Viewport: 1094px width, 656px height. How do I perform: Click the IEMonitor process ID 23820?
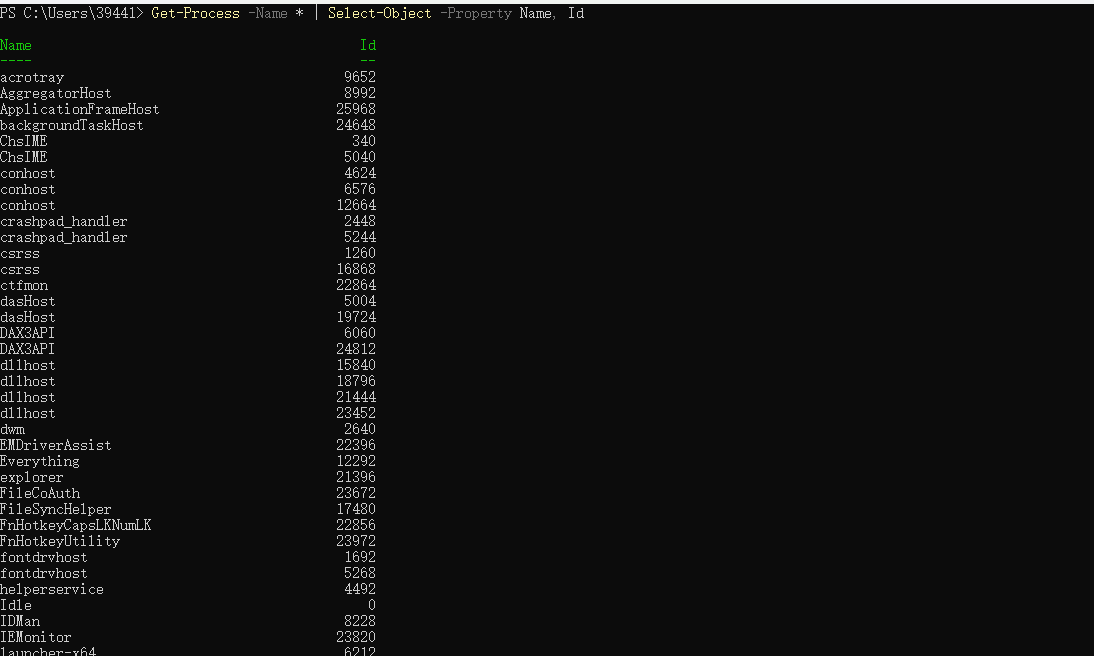coord(356,637)
